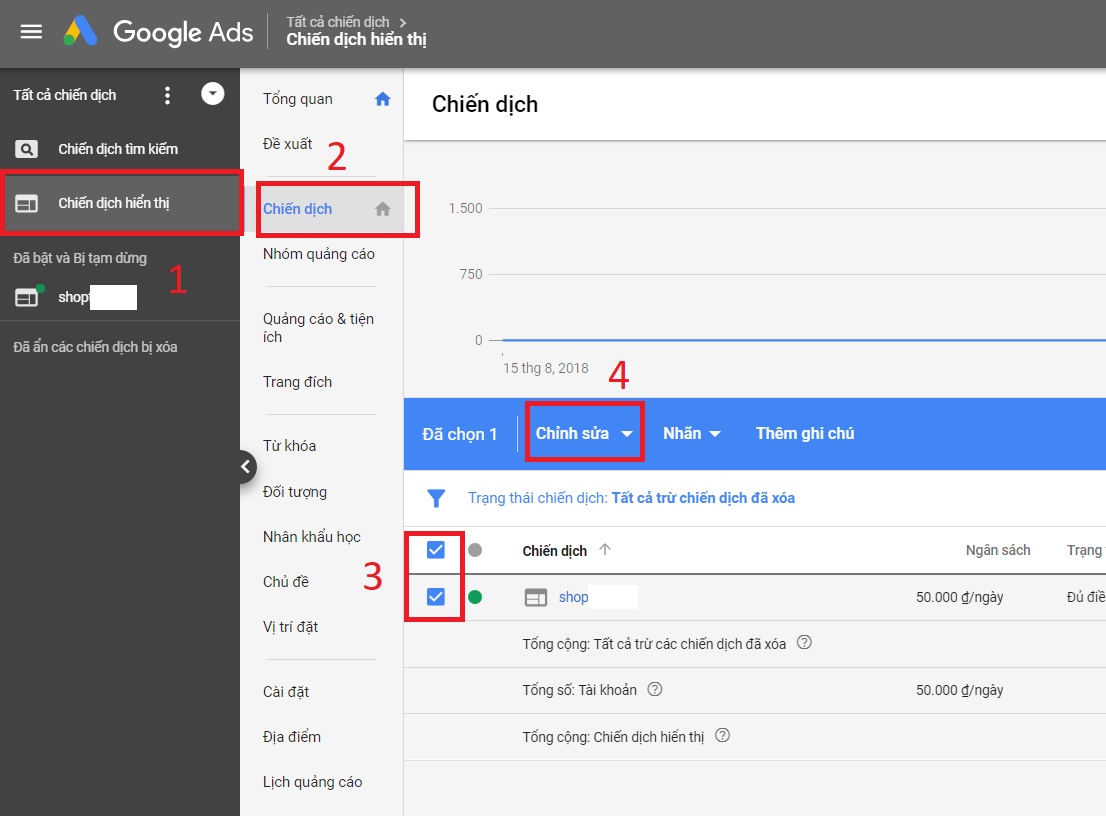Click the grey status column header dot

coord(475,550)
